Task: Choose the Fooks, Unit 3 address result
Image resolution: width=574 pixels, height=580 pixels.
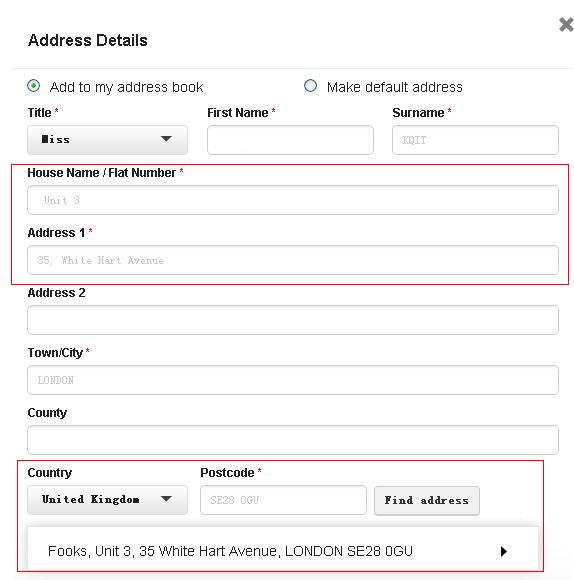Action: pos(283,551)
